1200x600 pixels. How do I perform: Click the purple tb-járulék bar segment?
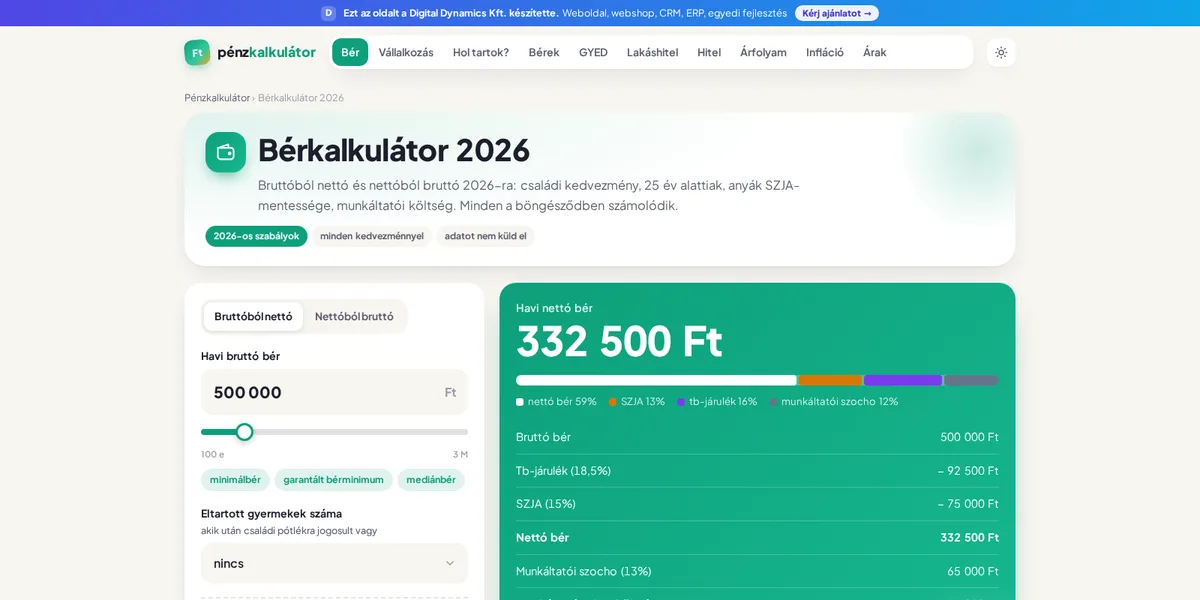pos(903,380)
